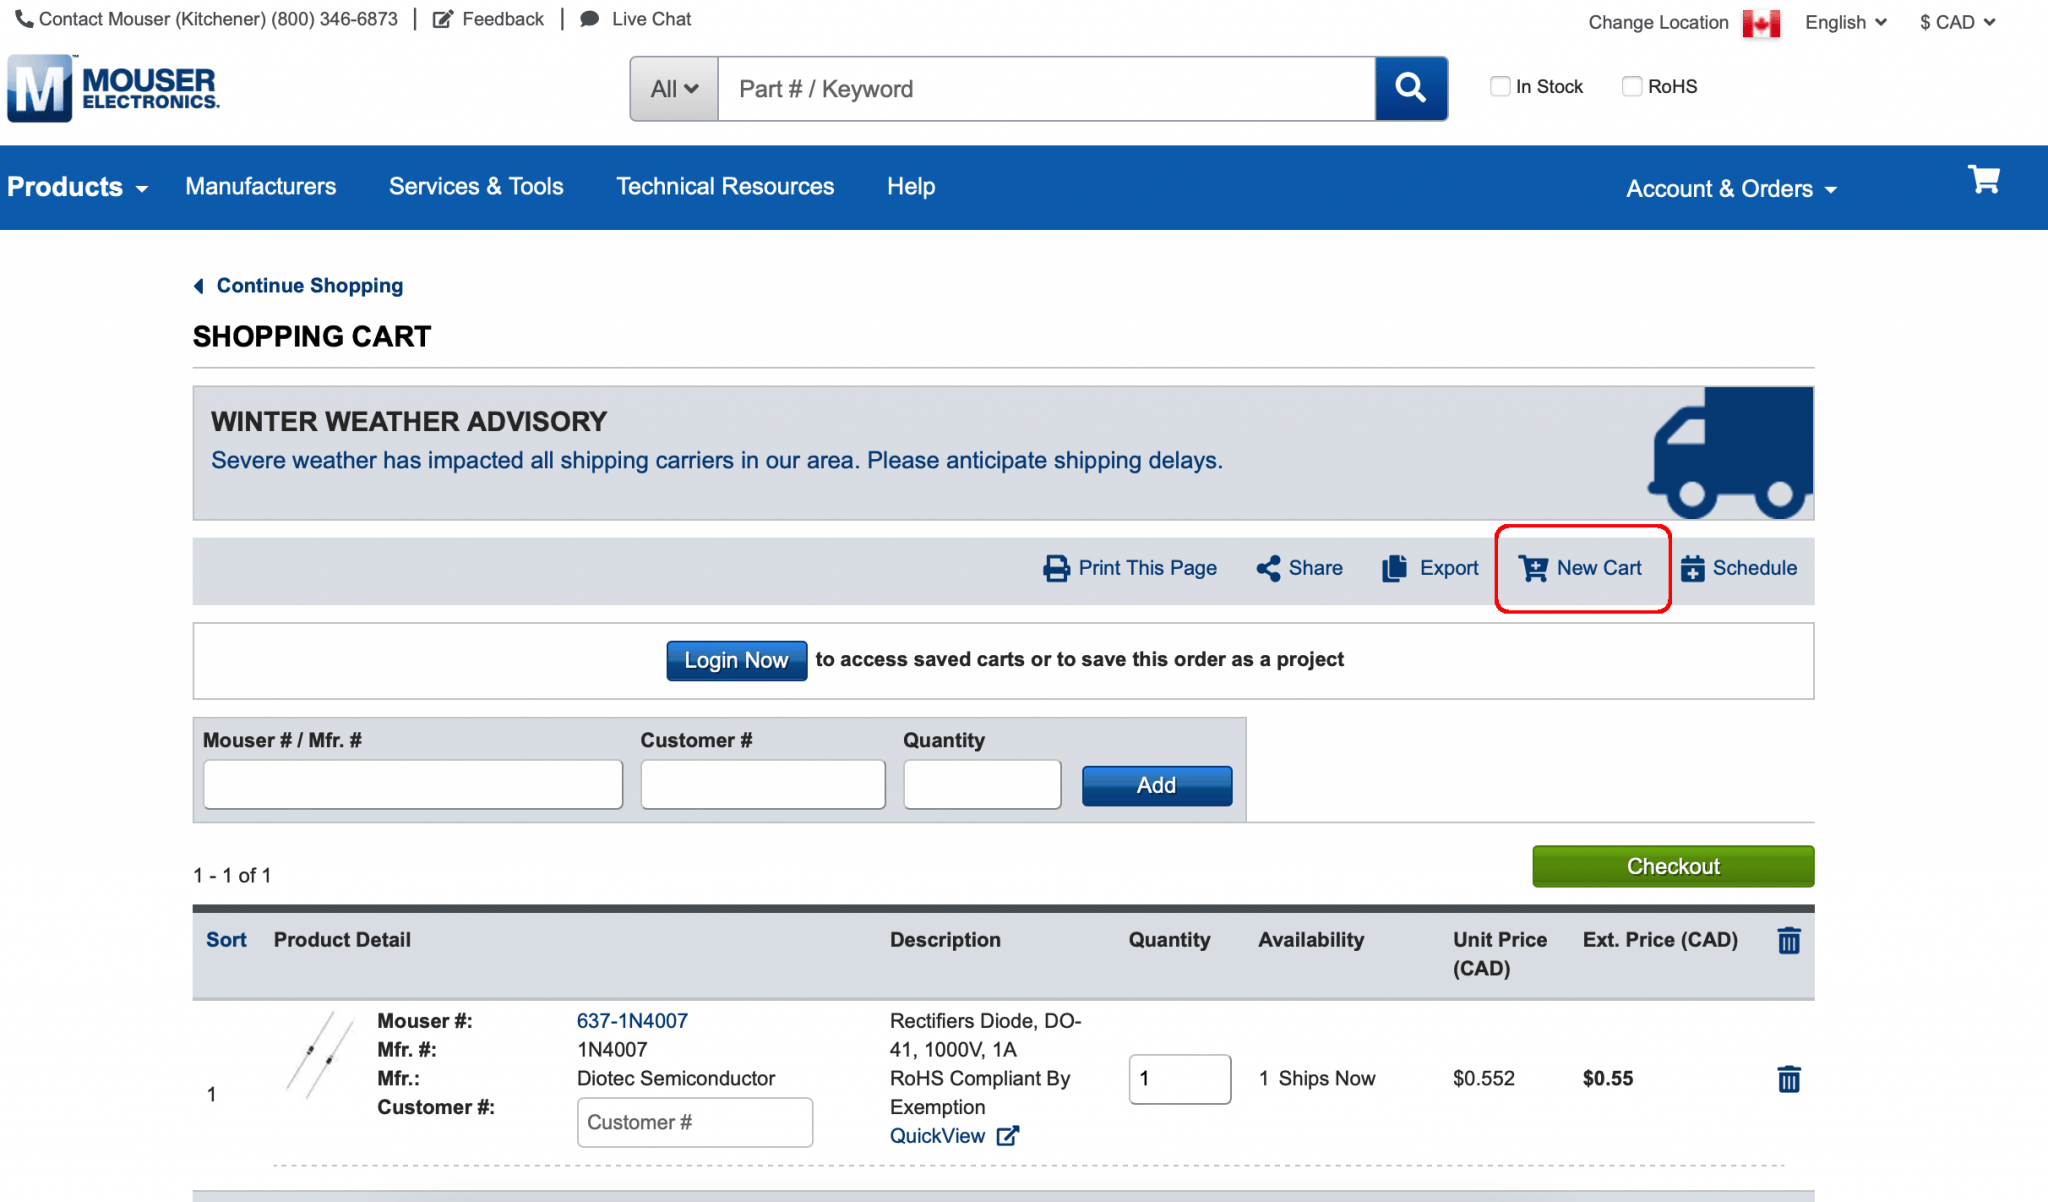Click the '$0.552' unit price value
Viewport: 2048px width, 1202px height.
pos(1483,1079)
